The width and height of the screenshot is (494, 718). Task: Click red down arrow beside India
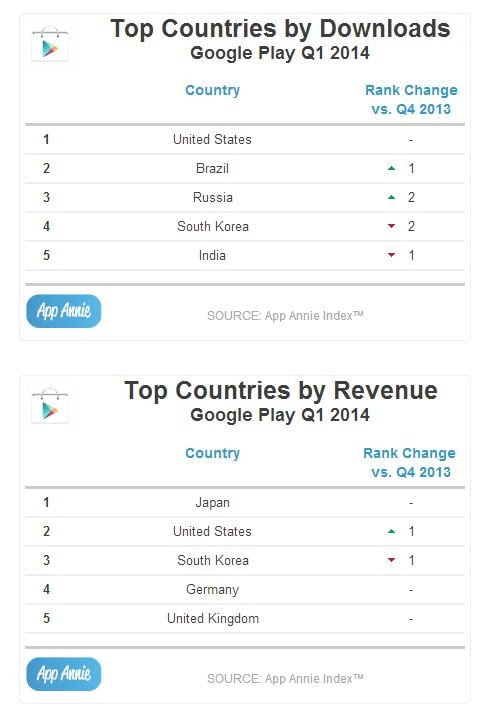(391, 255)
